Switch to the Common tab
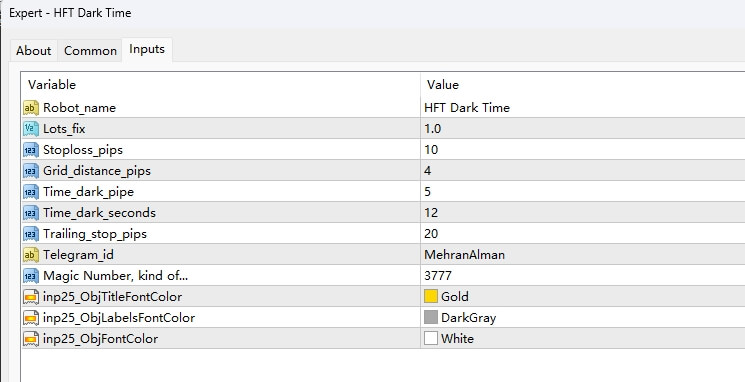The height and width of the screenshot is (382, 745). pos(90,50)
